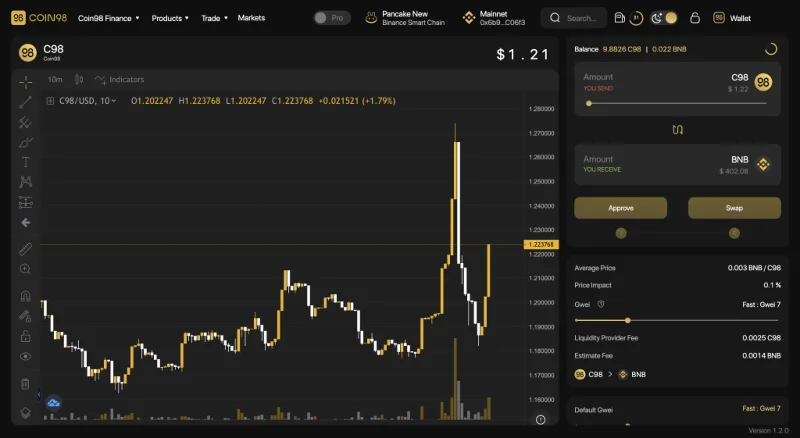This screenshot has width=800, height=438.
Task: Collapse the drawing toolbar side arrow
Action: click(39, 394)
